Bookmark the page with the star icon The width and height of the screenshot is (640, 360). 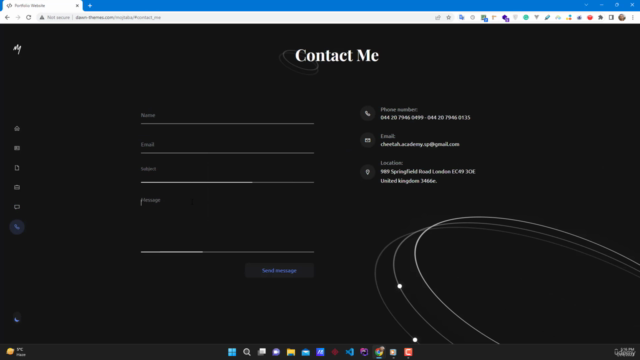click(x=449, y=17)
